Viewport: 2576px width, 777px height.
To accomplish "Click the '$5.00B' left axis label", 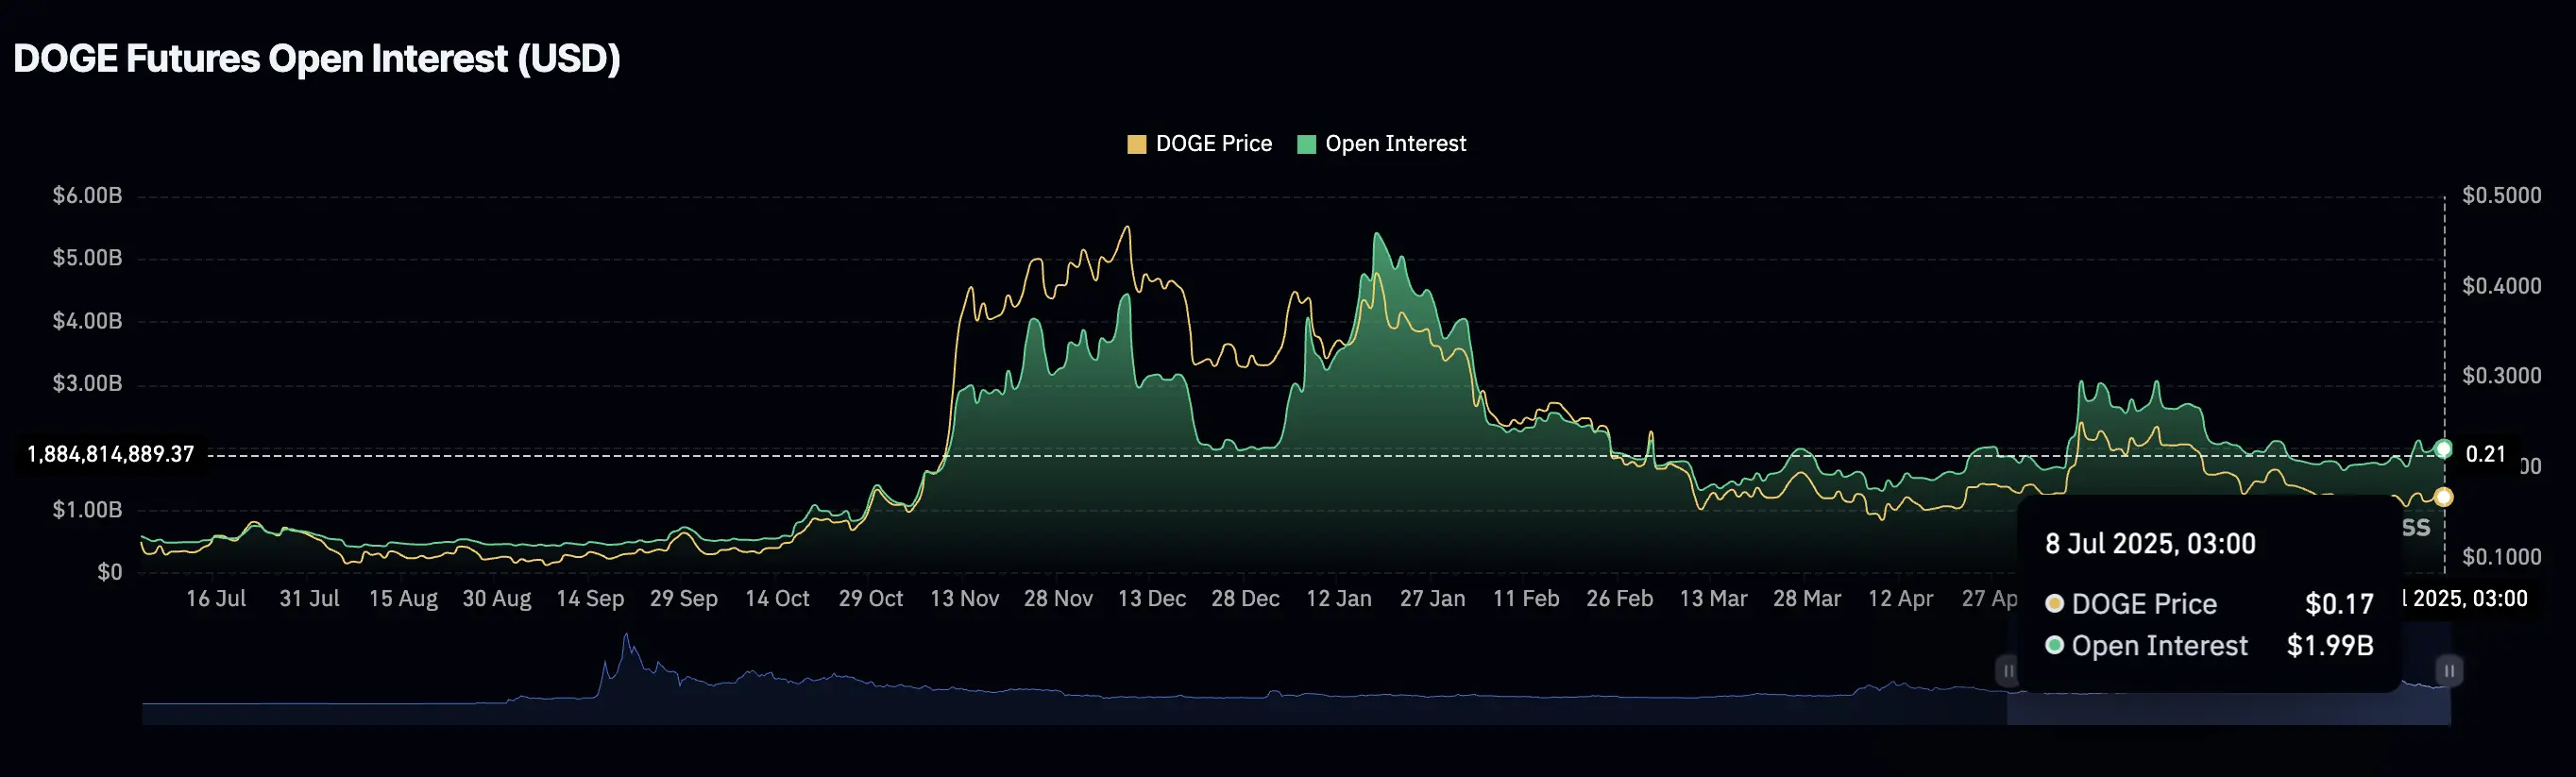I will 88,259.
